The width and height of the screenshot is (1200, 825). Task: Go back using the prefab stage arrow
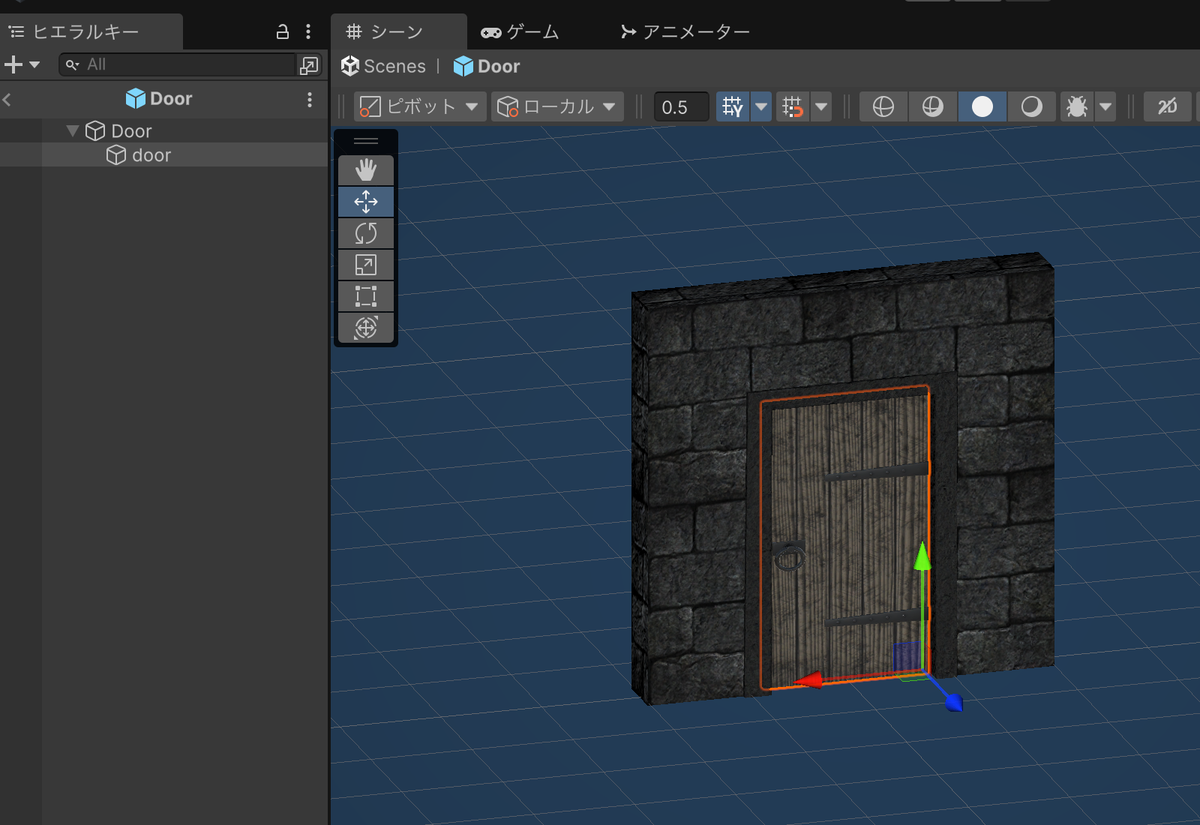click(x=7, y=99)
